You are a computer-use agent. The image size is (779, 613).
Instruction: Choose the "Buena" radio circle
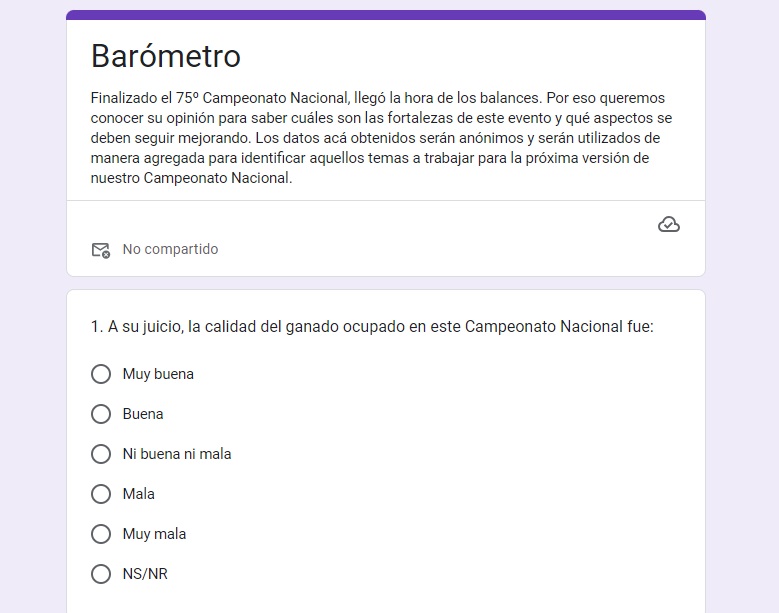pyautogui.click(x=101, y=414)
